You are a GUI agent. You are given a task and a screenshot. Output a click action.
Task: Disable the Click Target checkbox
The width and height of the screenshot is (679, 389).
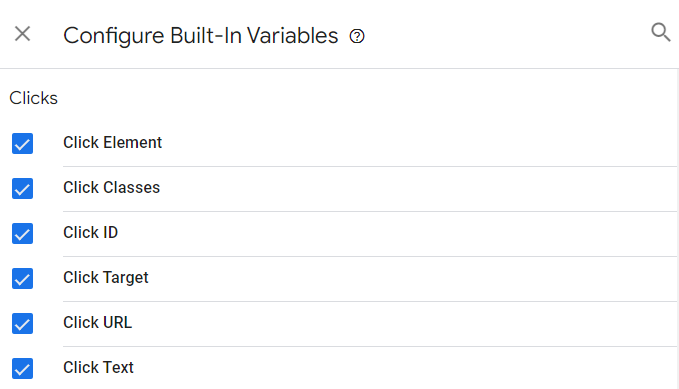23,279
